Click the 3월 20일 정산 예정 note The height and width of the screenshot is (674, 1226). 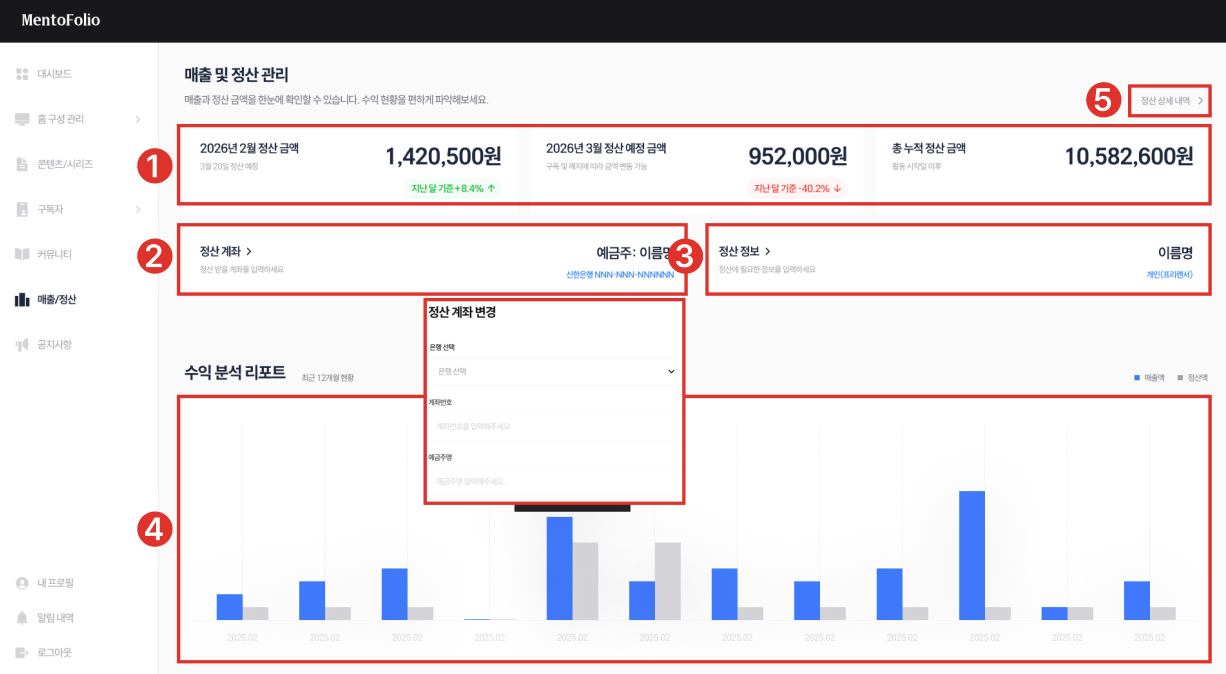click(229, 166)
